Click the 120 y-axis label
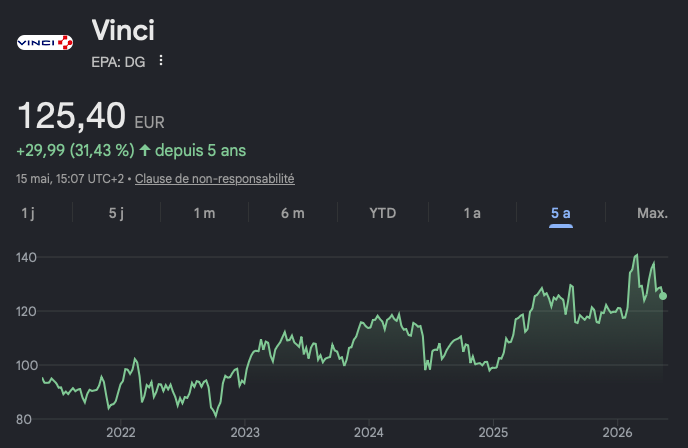 tap(26, 312)
